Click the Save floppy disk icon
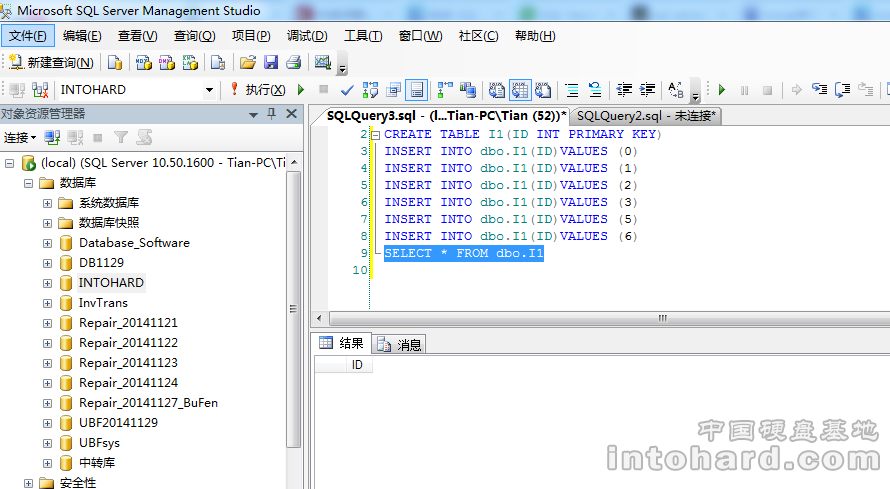 point(271,62)
